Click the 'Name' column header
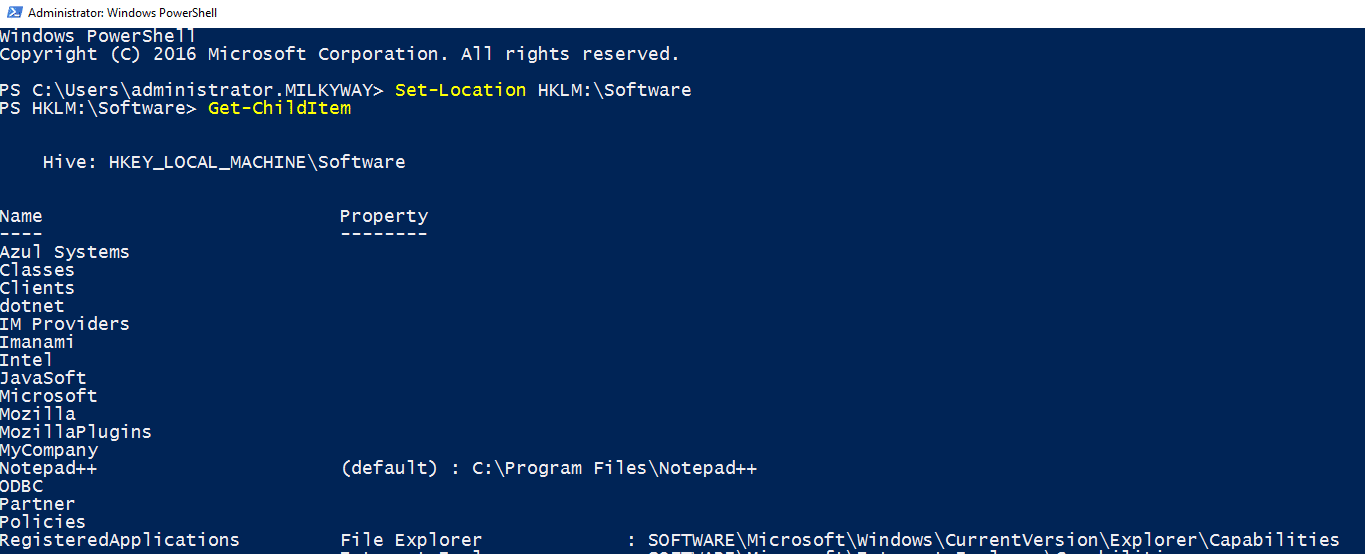1365x554 pixels. (21, 216)
